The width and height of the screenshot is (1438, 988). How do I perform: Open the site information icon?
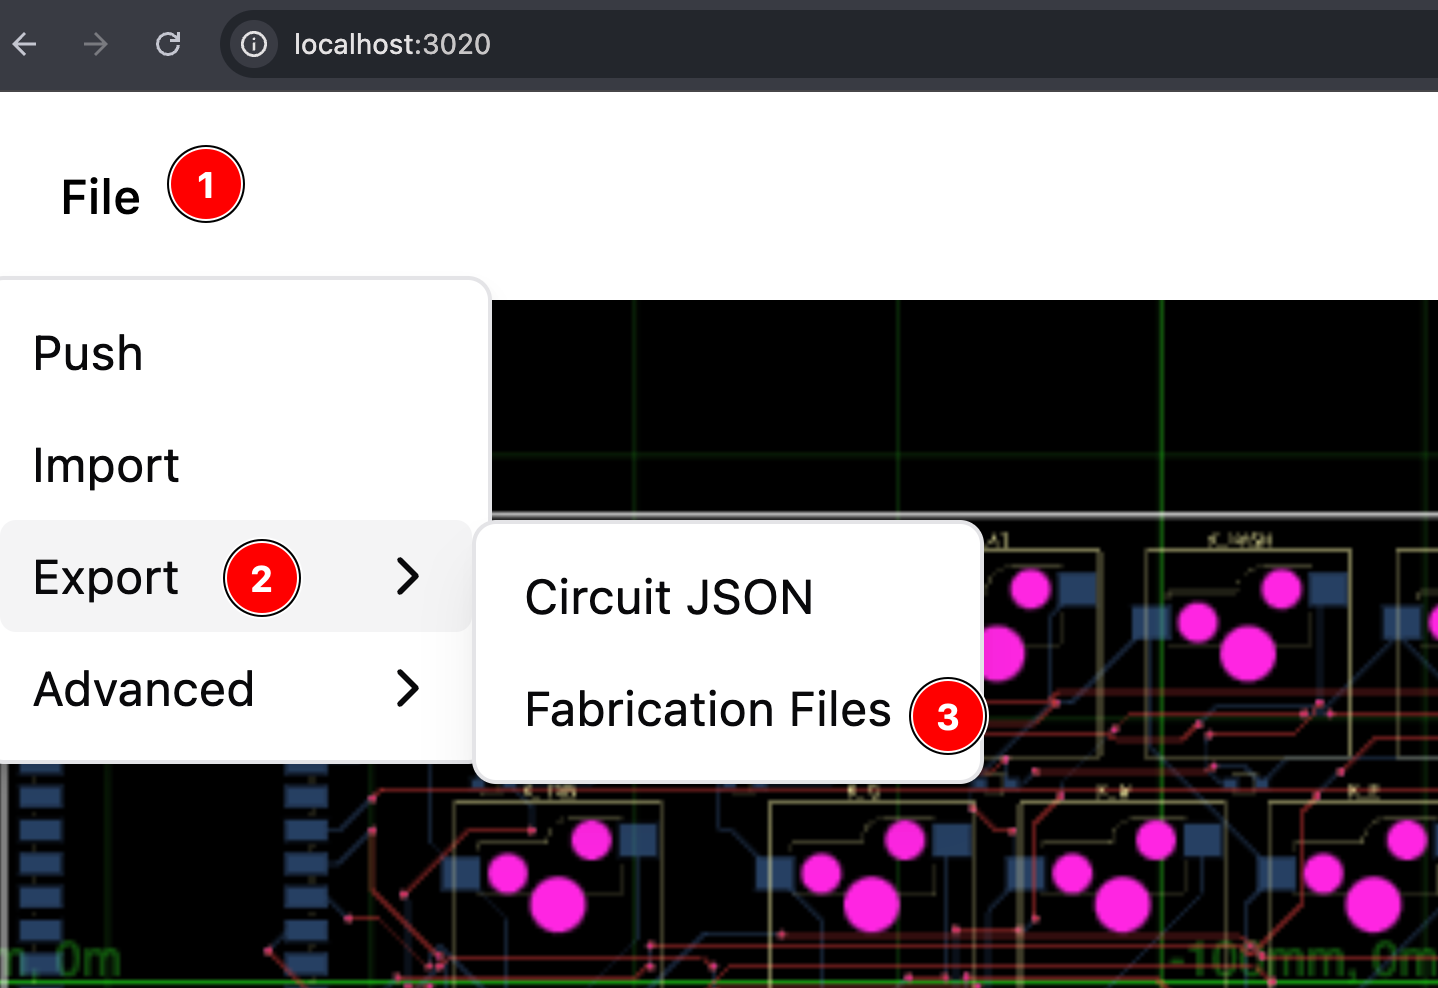254,44
